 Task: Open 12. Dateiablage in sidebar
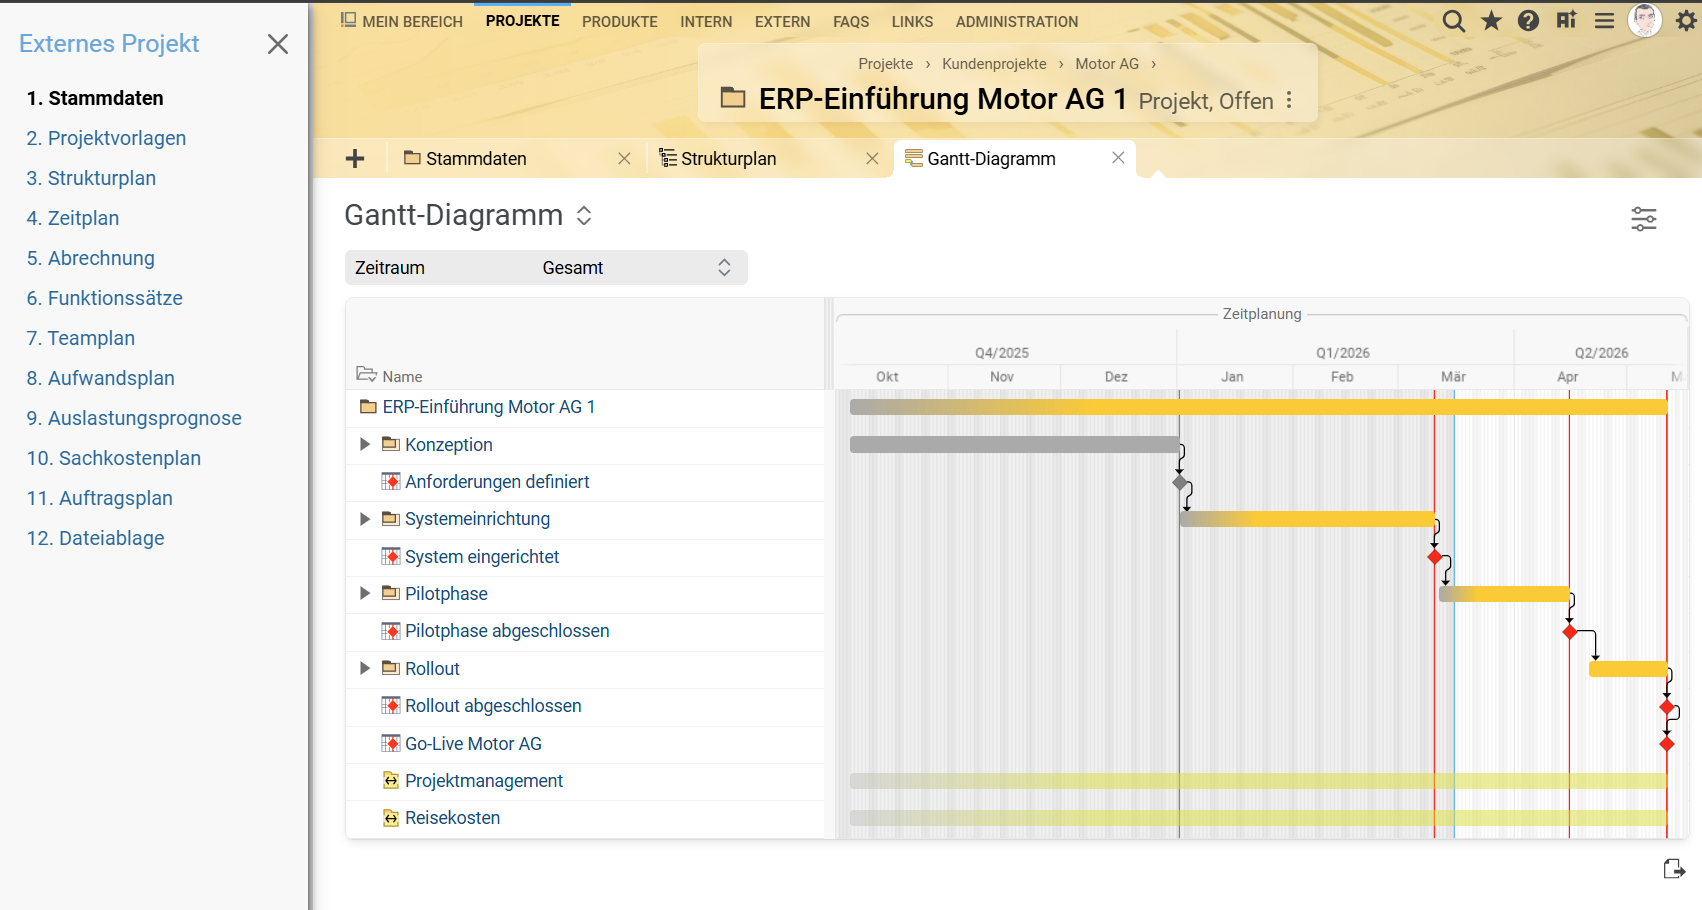point(95,538)
